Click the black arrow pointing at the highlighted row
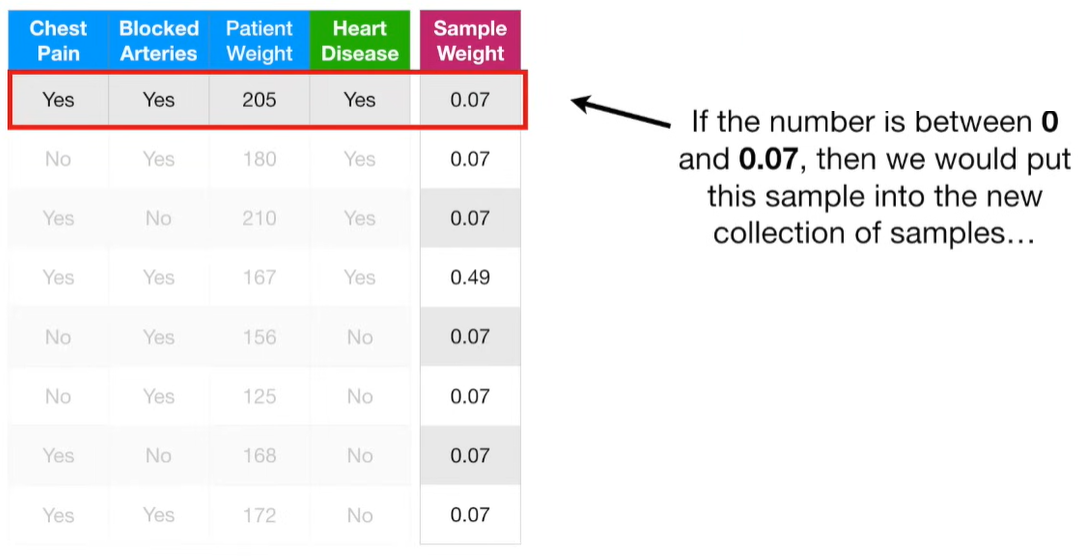 coord(621,112)
